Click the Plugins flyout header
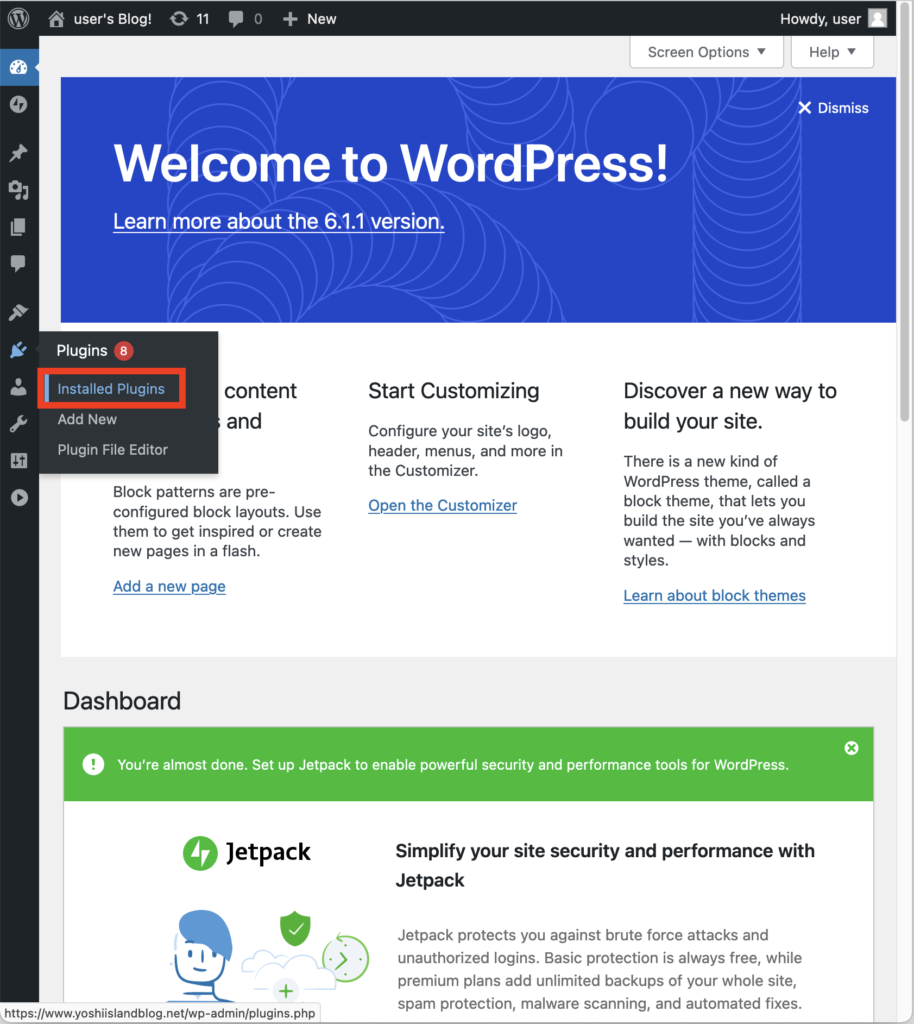 82,351
